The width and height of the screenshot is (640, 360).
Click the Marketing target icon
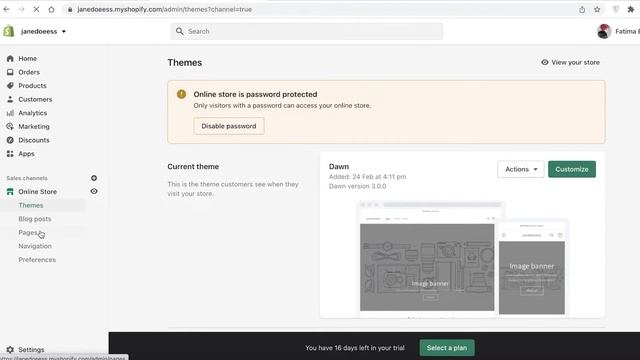click(10, 127)
